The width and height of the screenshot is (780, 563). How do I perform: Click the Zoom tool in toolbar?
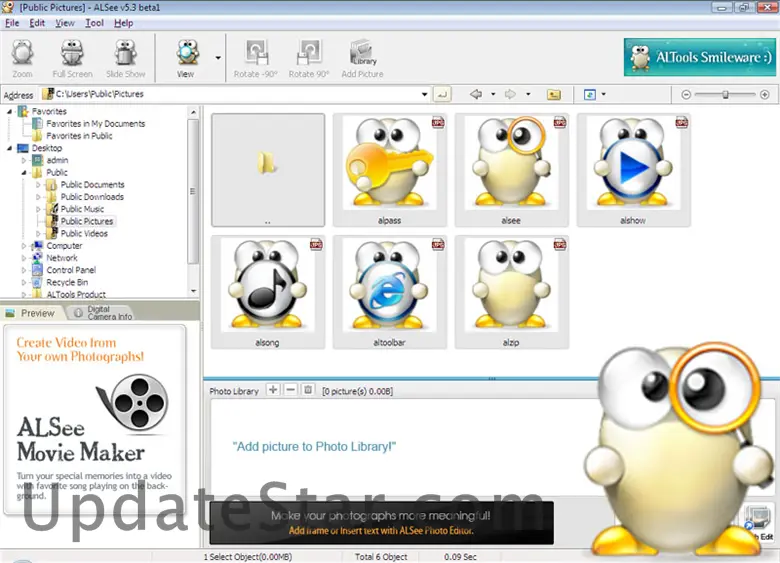pos(23,59)
